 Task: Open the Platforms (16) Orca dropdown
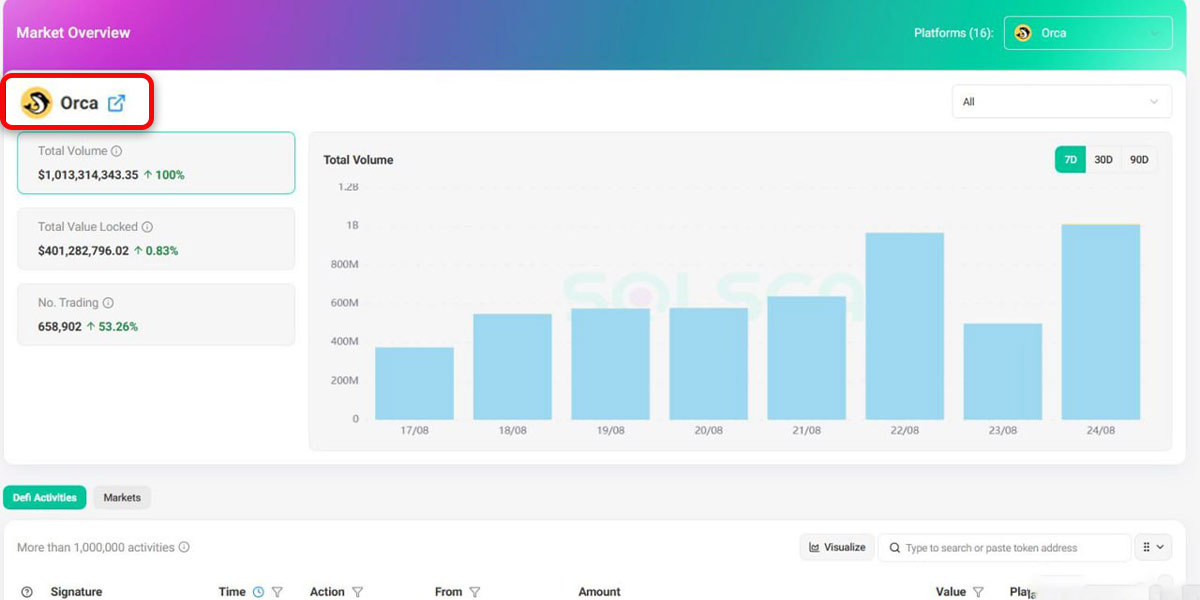[1088, 33]
